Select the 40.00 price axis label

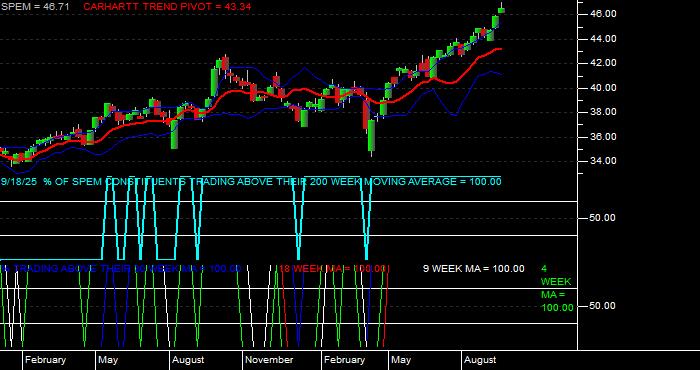click(603, 88)
